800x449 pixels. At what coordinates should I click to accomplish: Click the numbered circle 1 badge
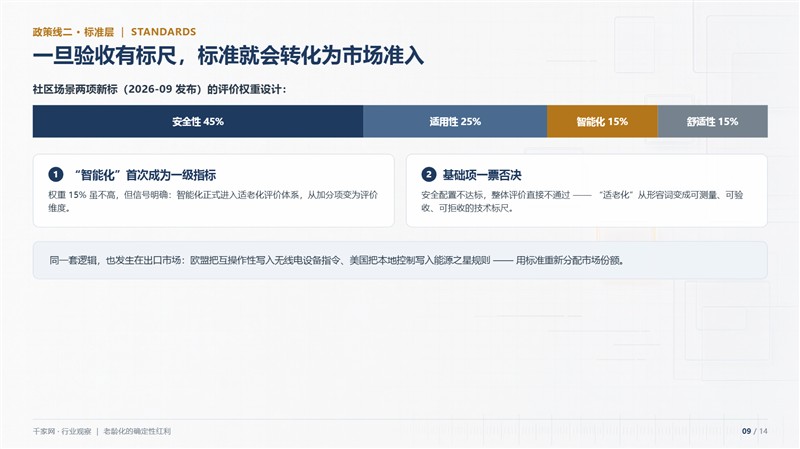point(56,174)
